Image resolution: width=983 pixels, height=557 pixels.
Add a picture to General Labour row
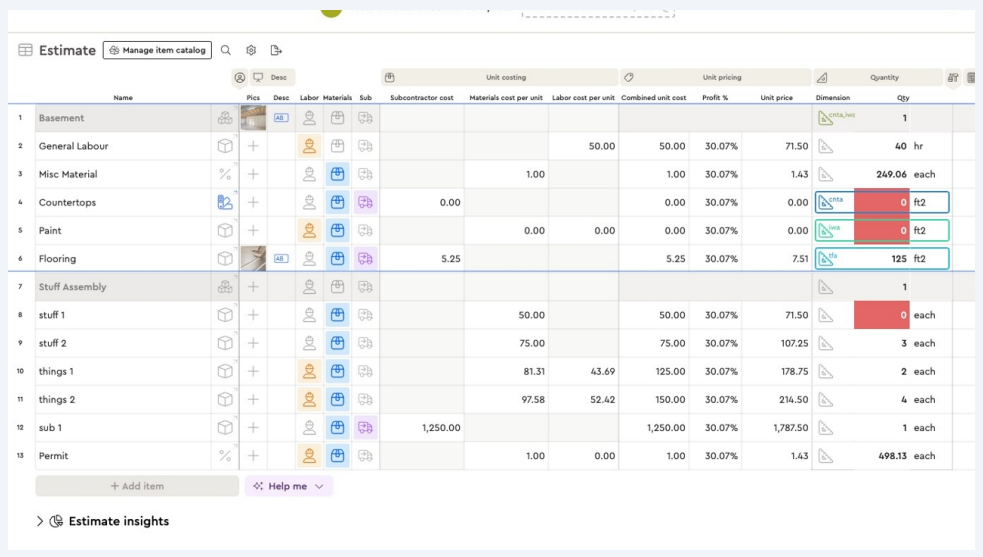pyautogui.click(x=253, y=146)
